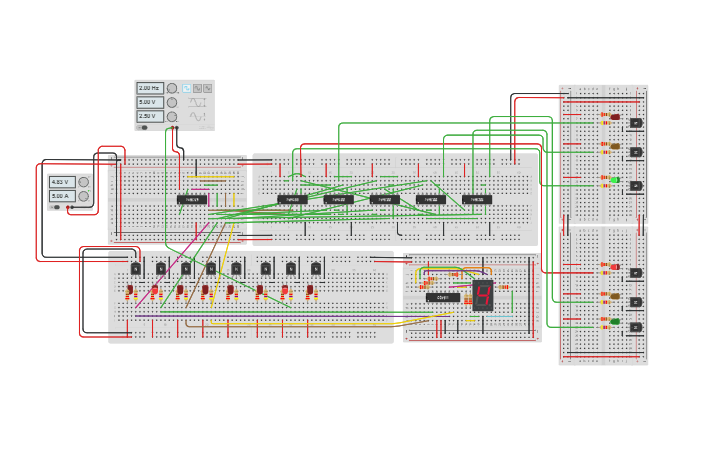Choose the sine waveform on the function generator
This screenshot has height=453, width=725.
pos(197,88)
